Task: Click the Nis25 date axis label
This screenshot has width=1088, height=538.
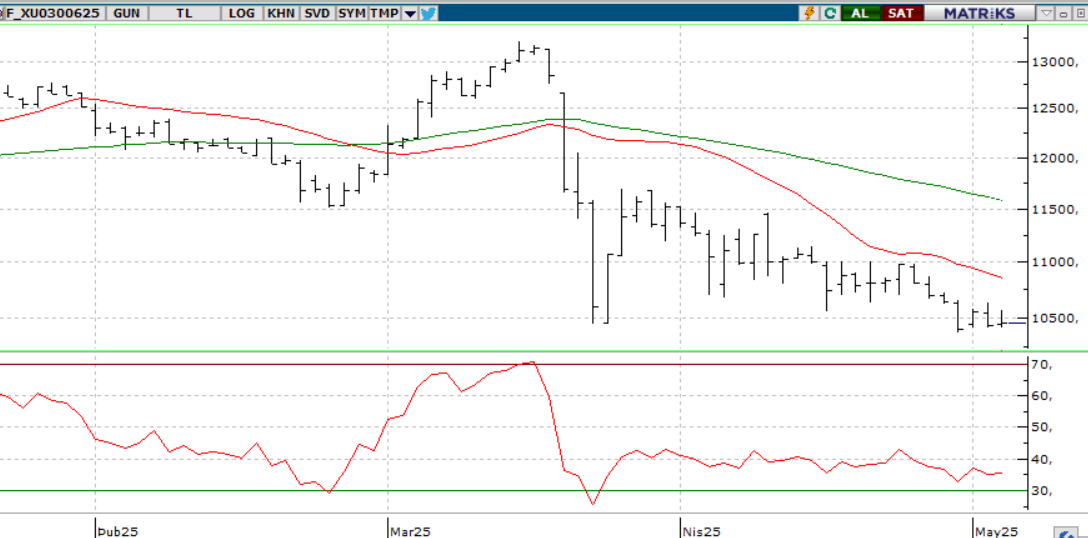Action: 702,532
